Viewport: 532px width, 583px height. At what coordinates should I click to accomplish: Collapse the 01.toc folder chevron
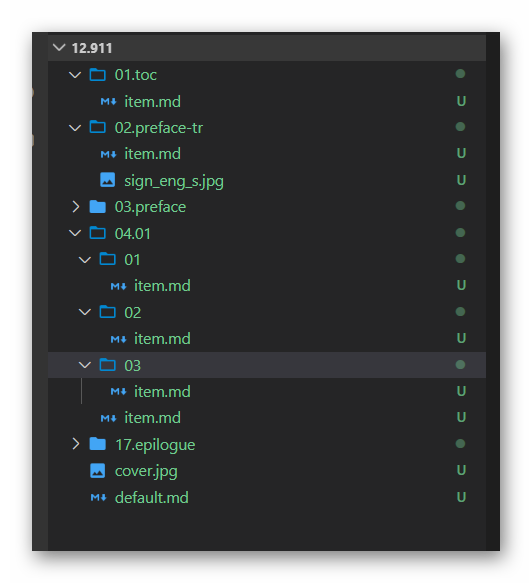(x=75, y=75)
